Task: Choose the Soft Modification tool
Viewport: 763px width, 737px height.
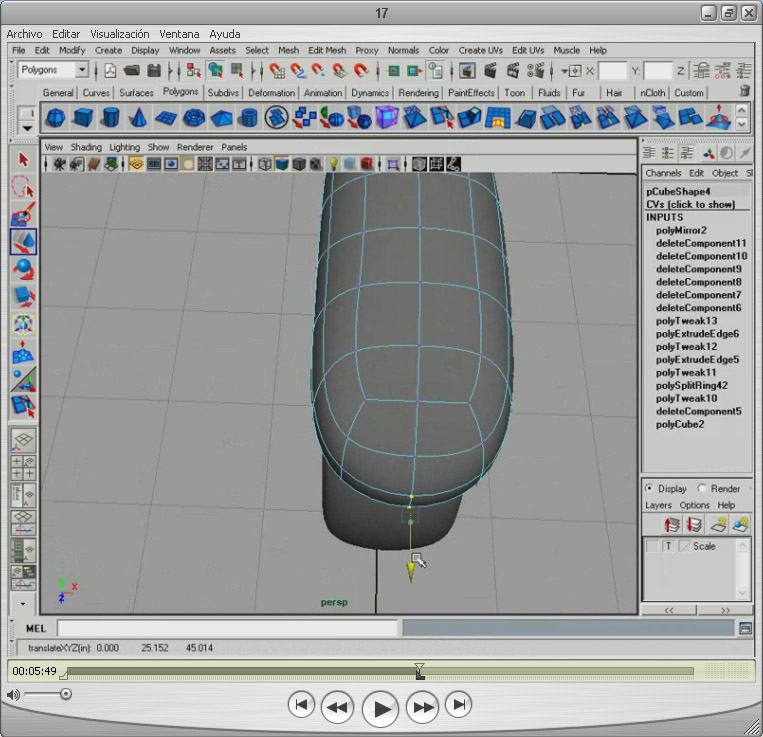Action: coord(23,352)
